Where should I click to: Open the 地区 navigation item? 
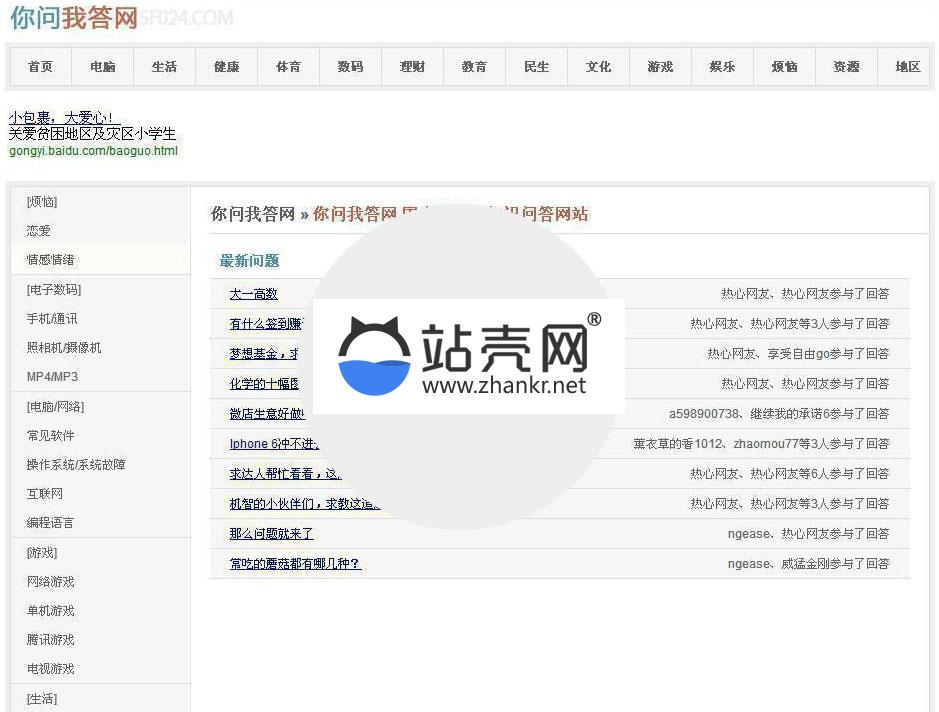[x=907, y=66]
